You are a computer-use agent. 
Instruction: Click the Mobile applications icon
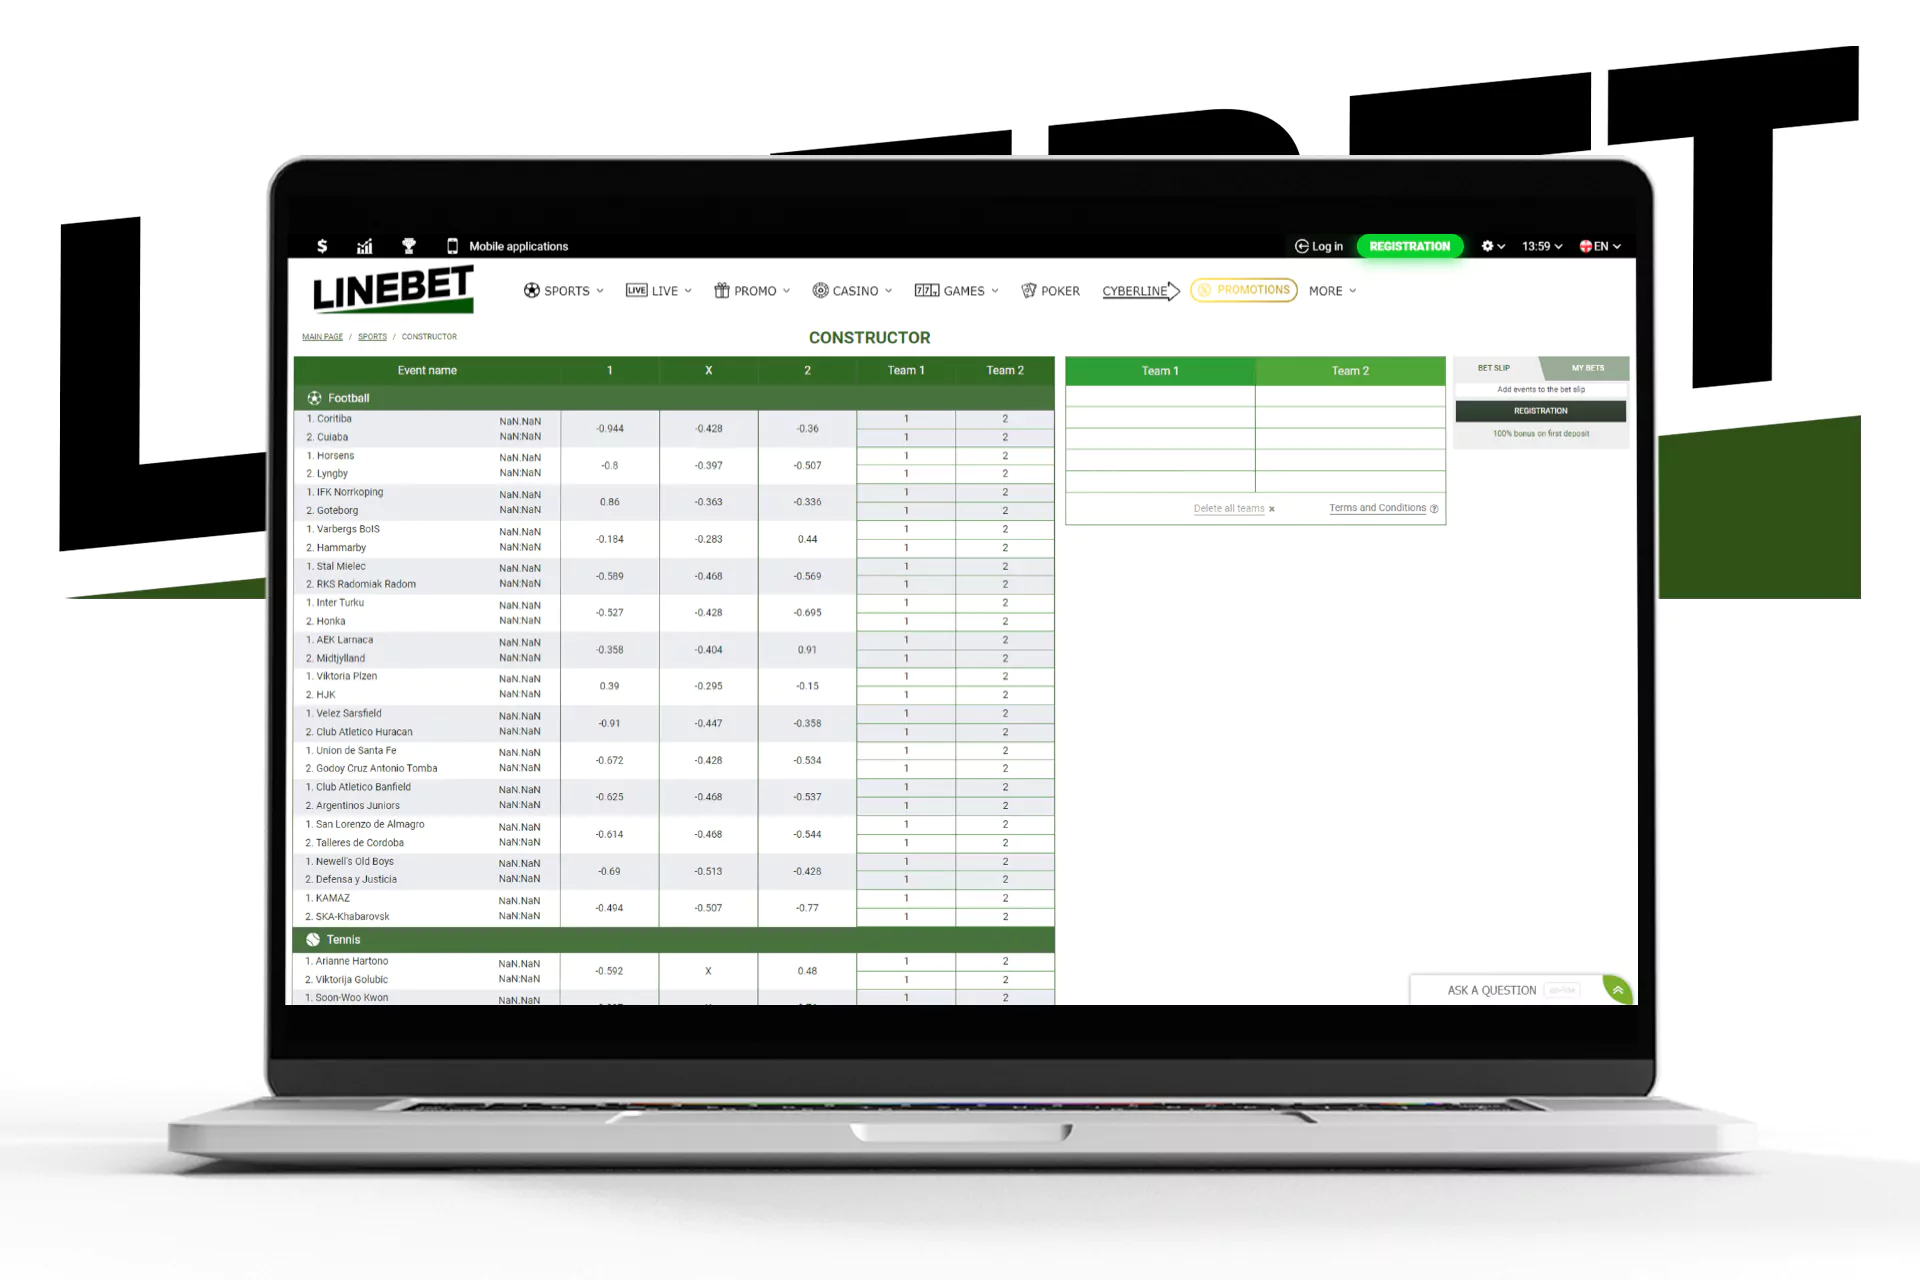tap(453, 246)
